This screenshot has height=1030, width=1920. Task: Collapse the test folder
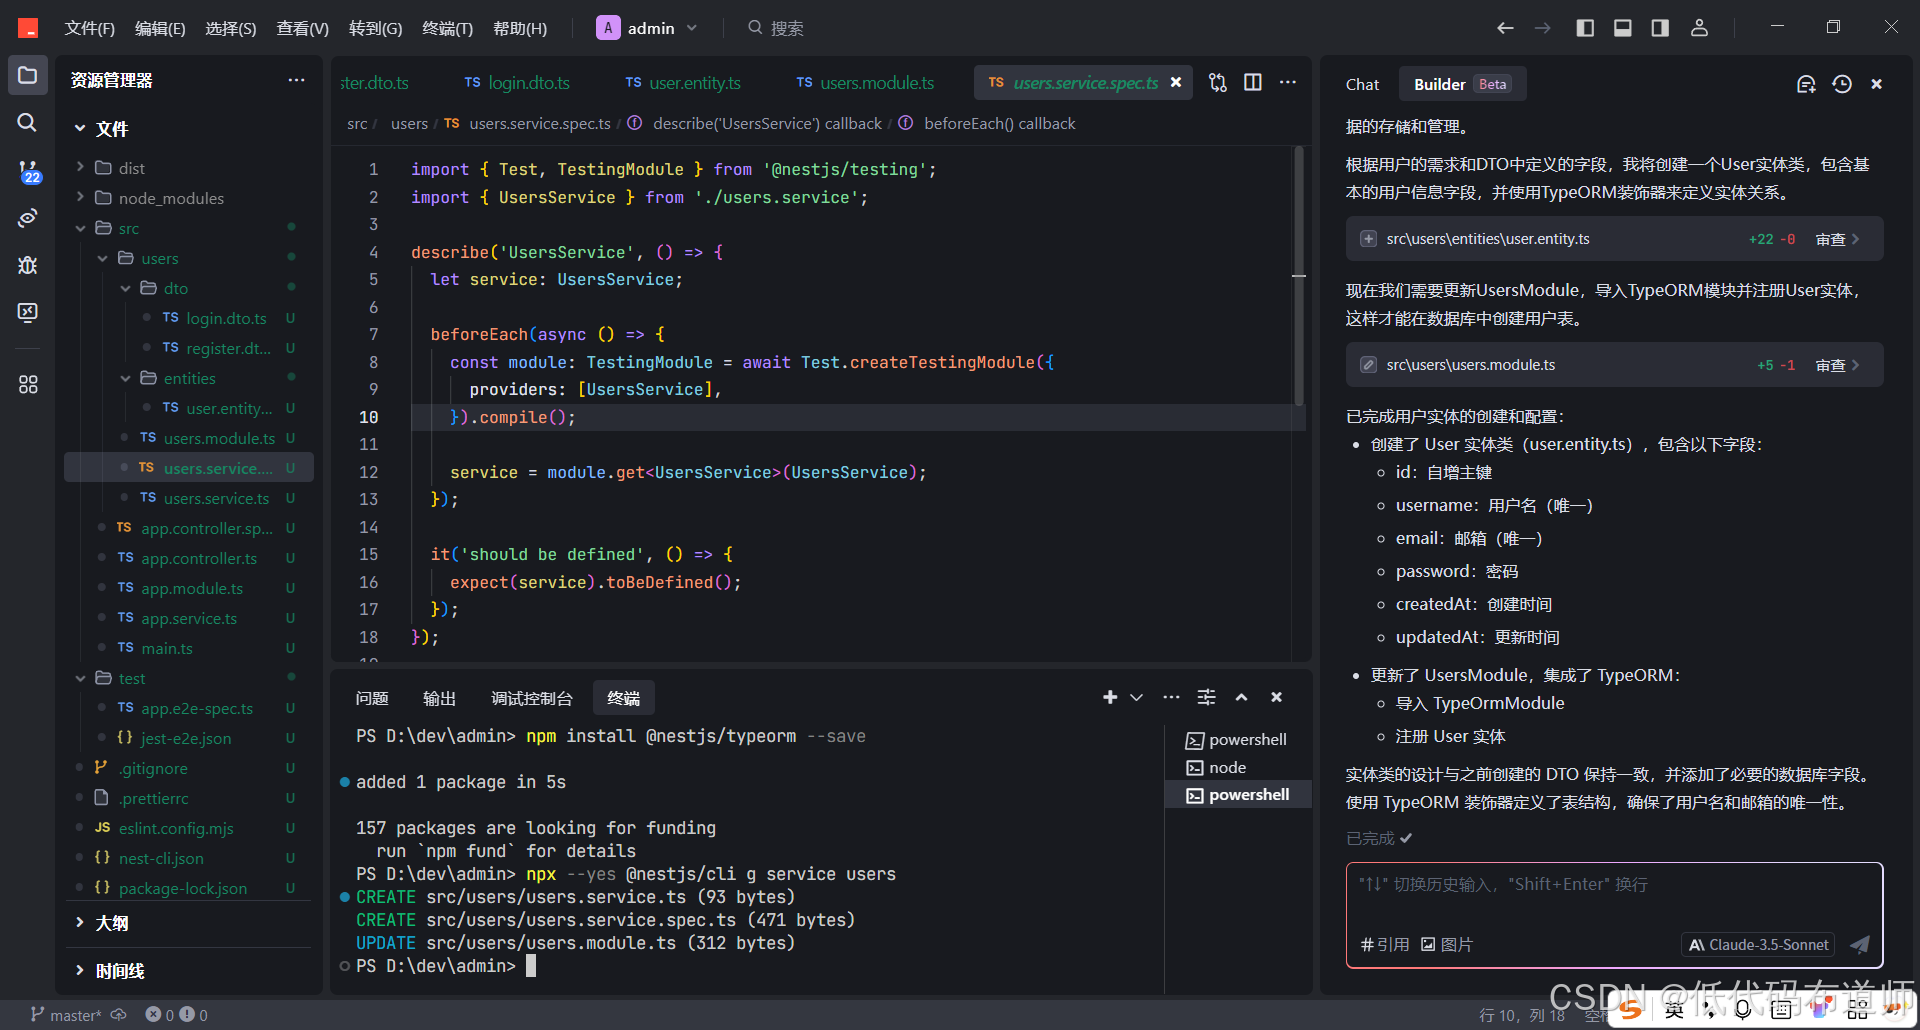point(132,678)
